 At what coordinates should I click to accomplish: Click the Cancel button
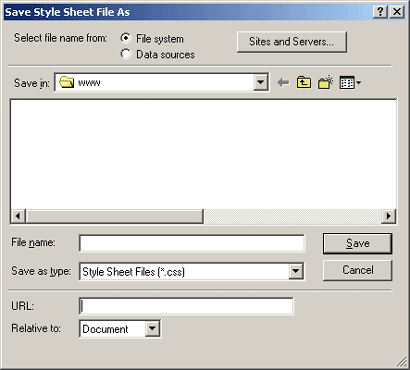click(357, 270)
